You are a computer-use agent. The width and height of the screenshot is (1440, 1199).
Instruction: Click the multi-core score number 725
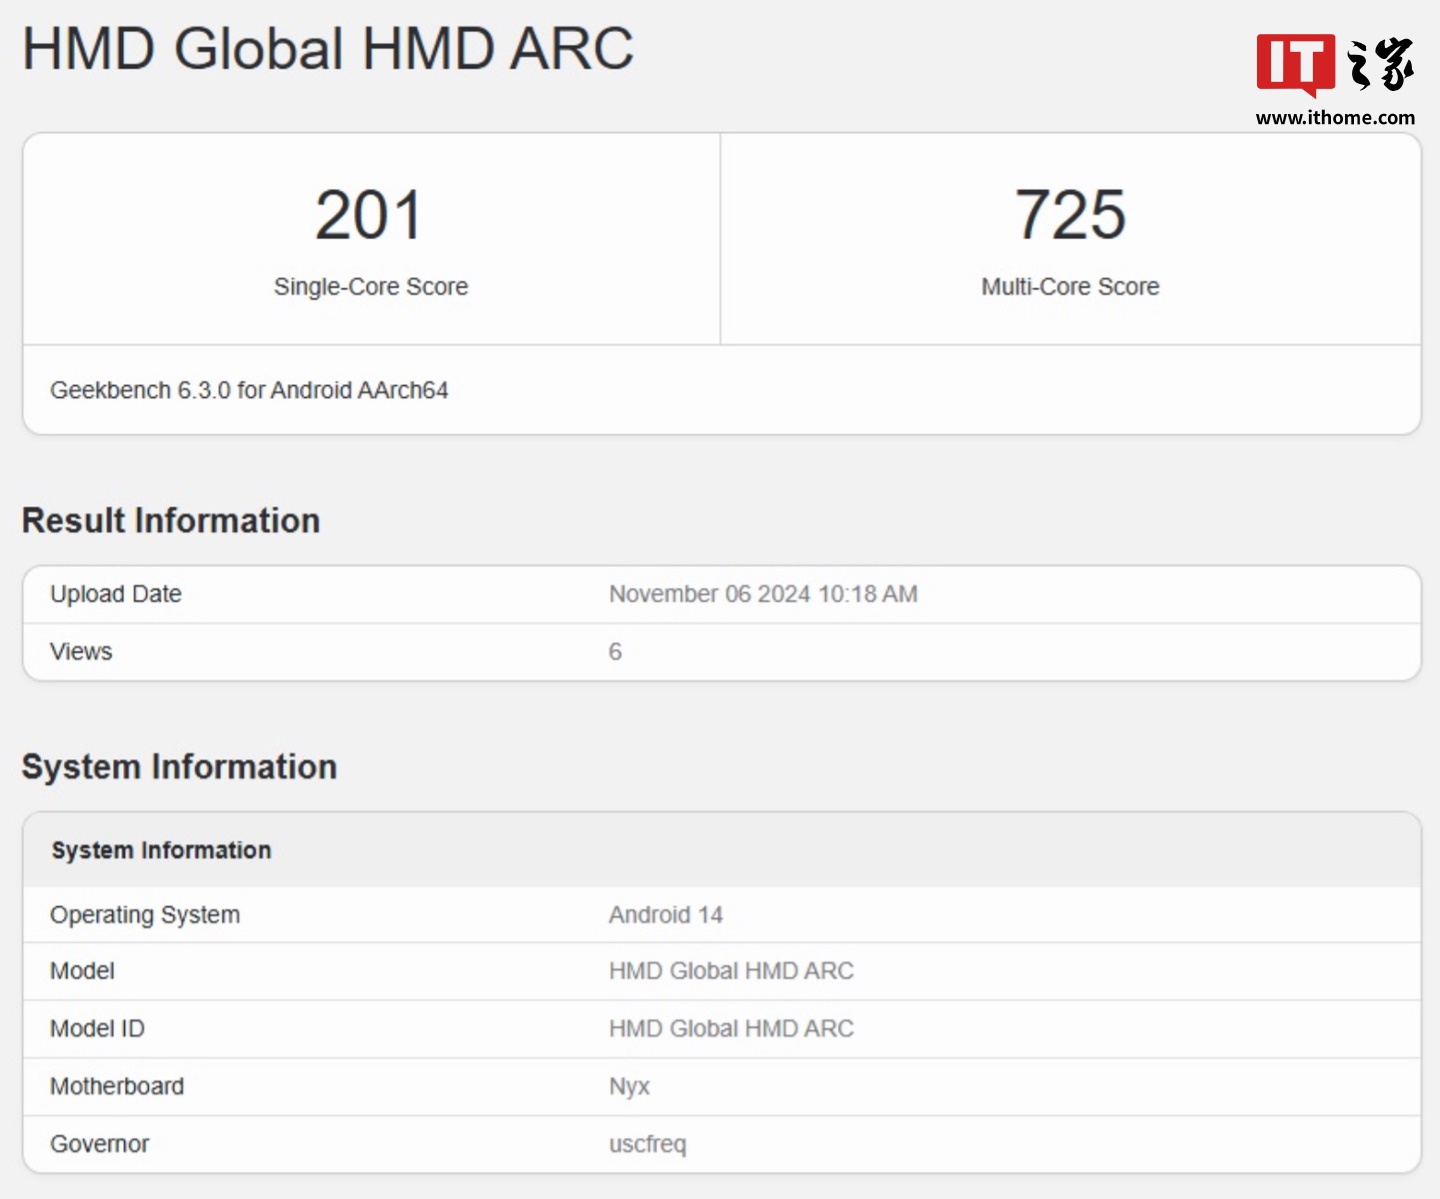coord(1070,215)
